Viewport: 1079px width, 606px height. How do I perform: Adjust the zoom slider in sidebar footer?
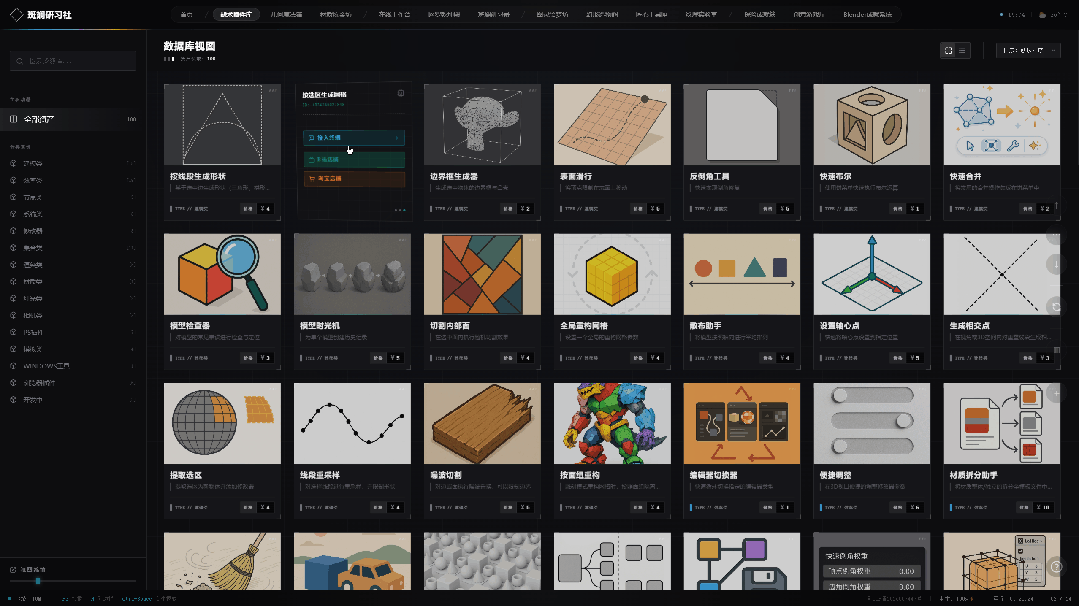click(x=73, y=581)
